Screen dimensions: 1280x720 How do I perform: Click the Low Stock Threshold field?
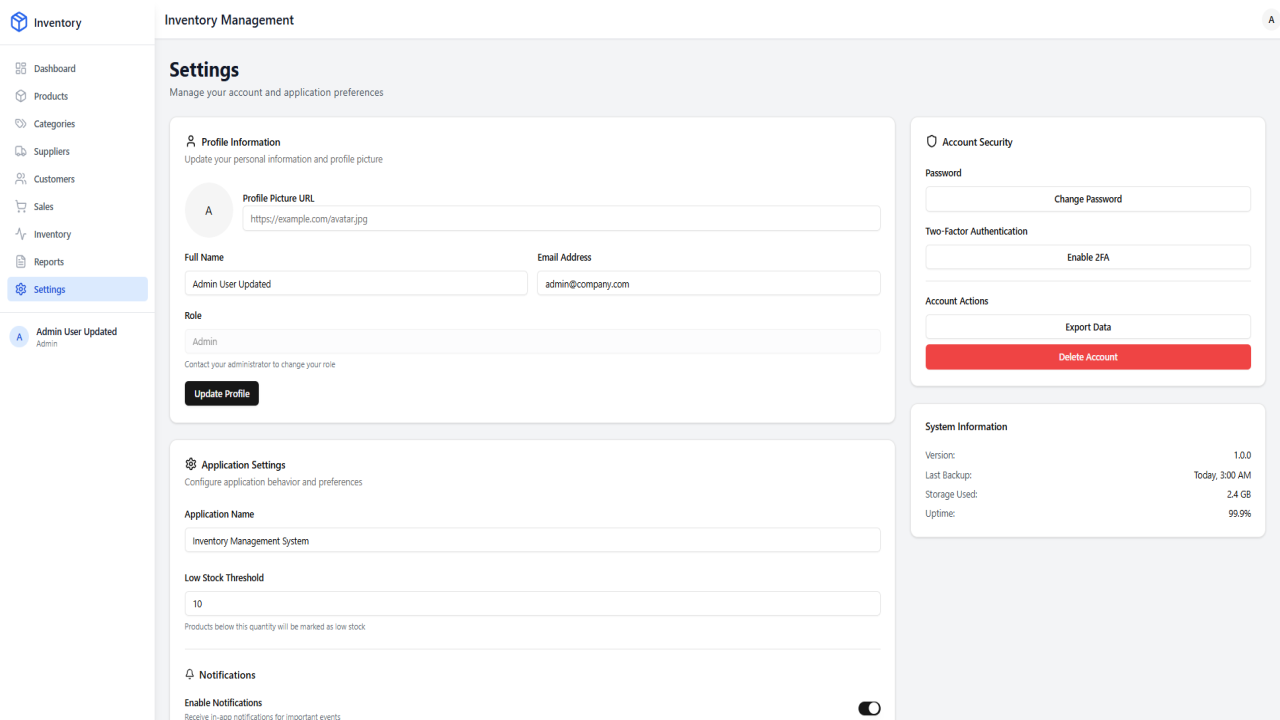[x=533, y=604]
